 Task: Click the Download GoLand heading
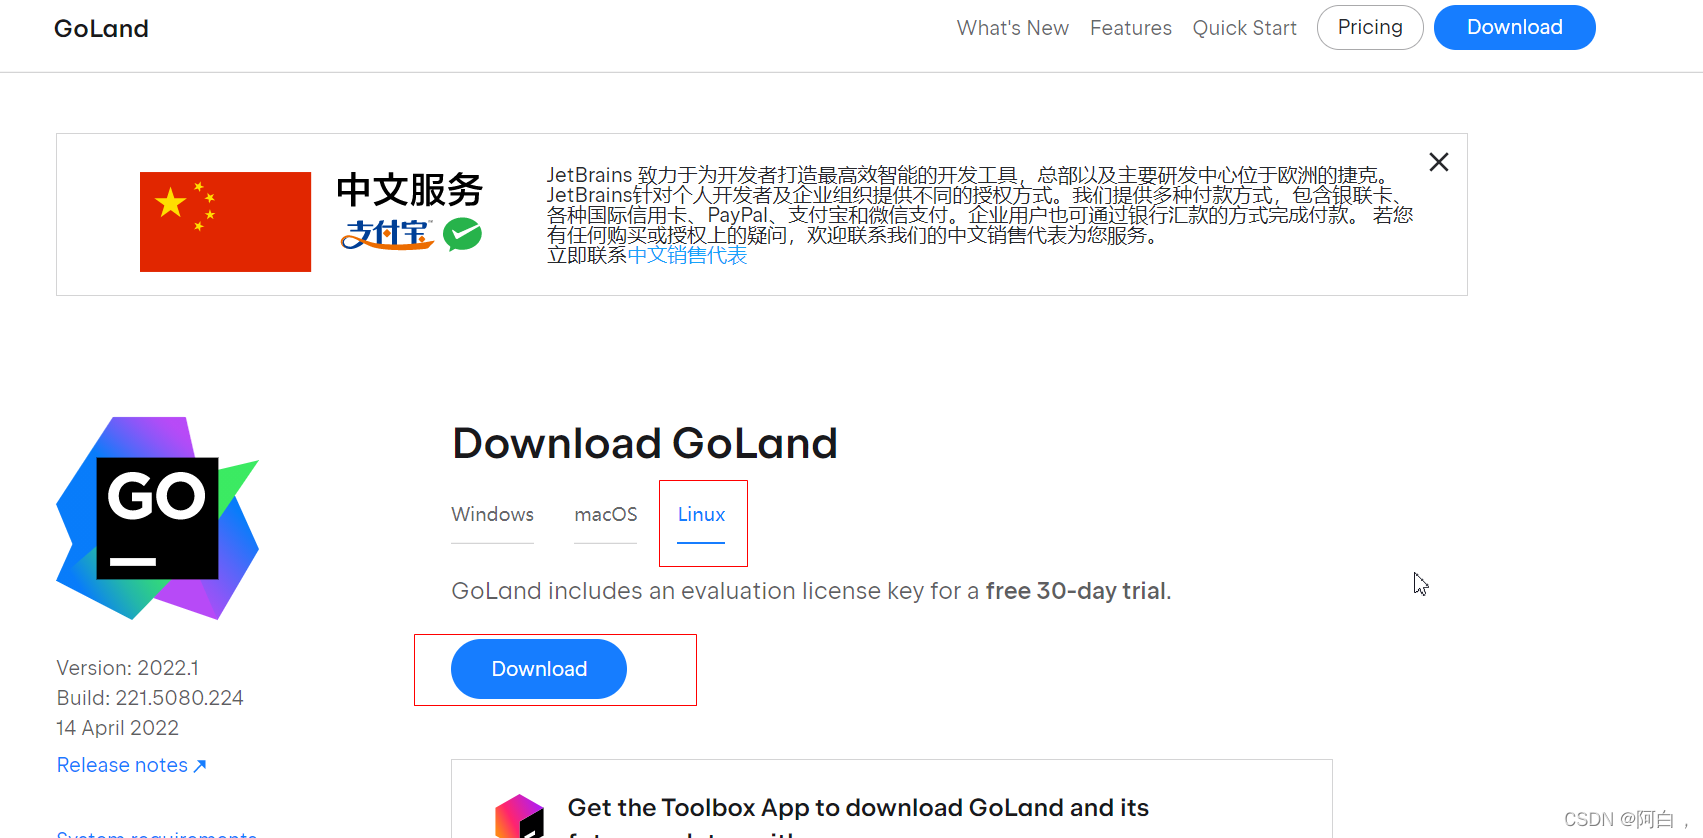(645, 443)
